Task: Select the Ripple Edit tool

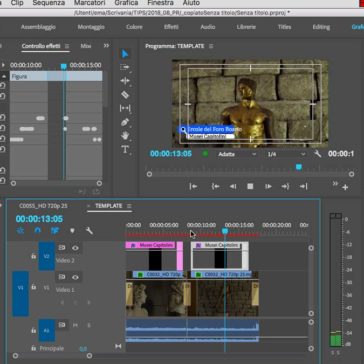Action: (125, 81)
